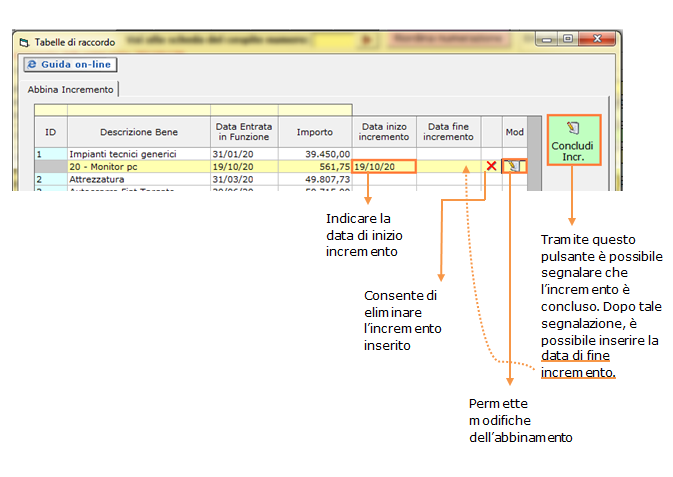Click the table vertical scrollbar
This screenshot has width=673, height=477.
pos(534,153)
